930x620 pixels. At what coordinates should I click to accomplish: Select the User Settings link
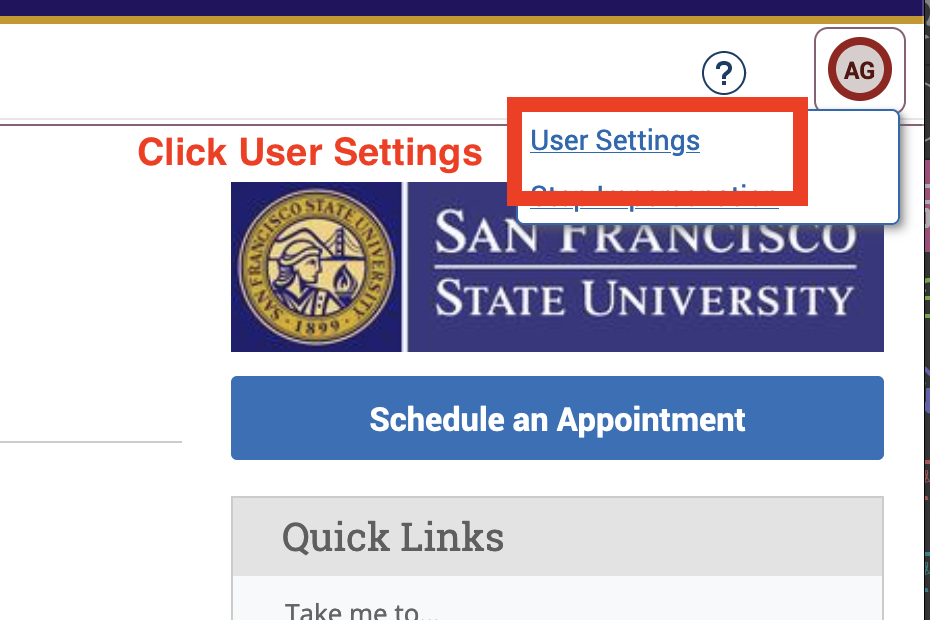[615, 141]
